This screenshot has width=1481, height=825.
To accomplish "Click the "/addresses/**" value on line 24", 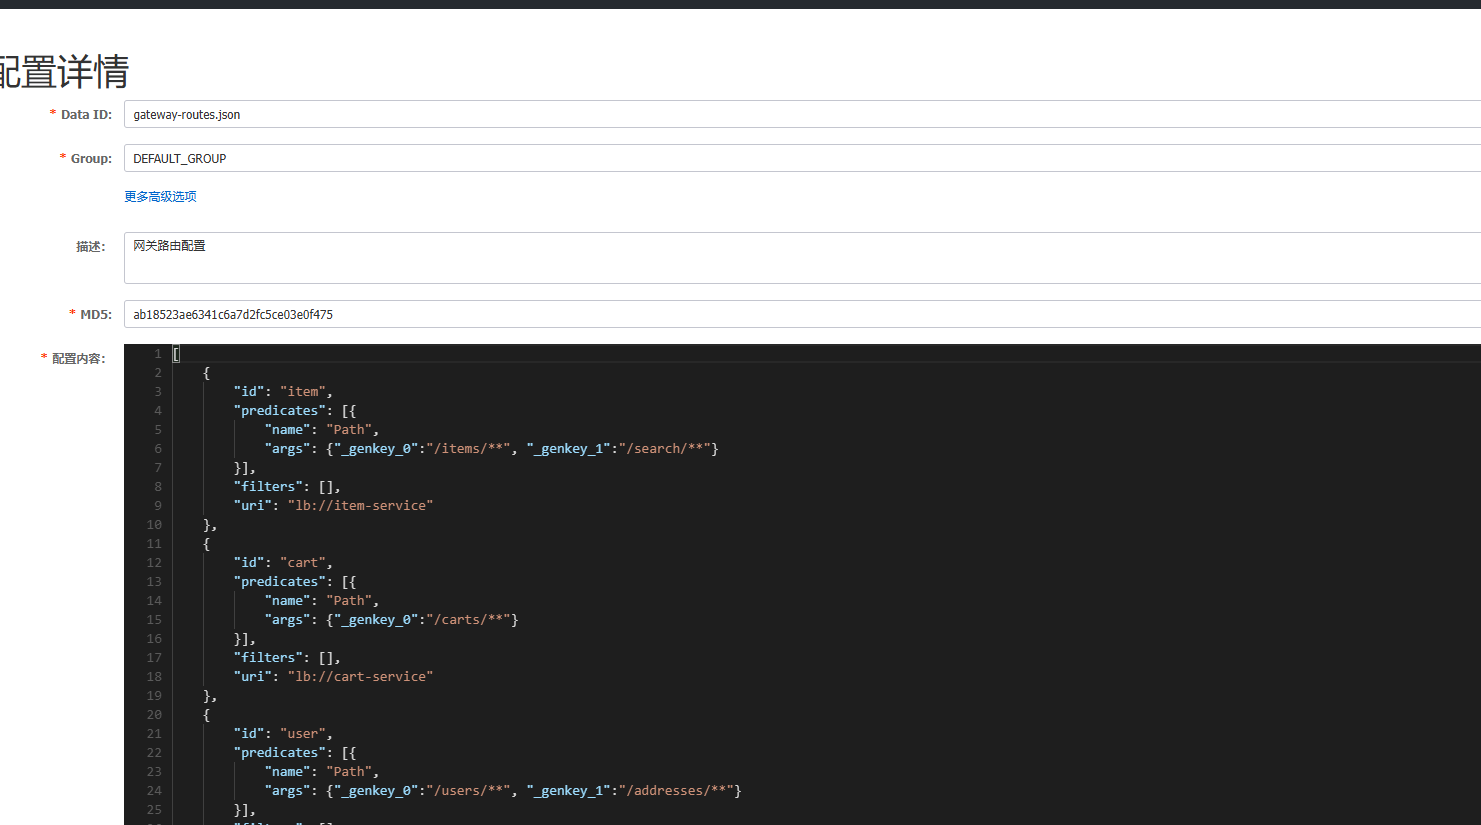I will [677, 791].
